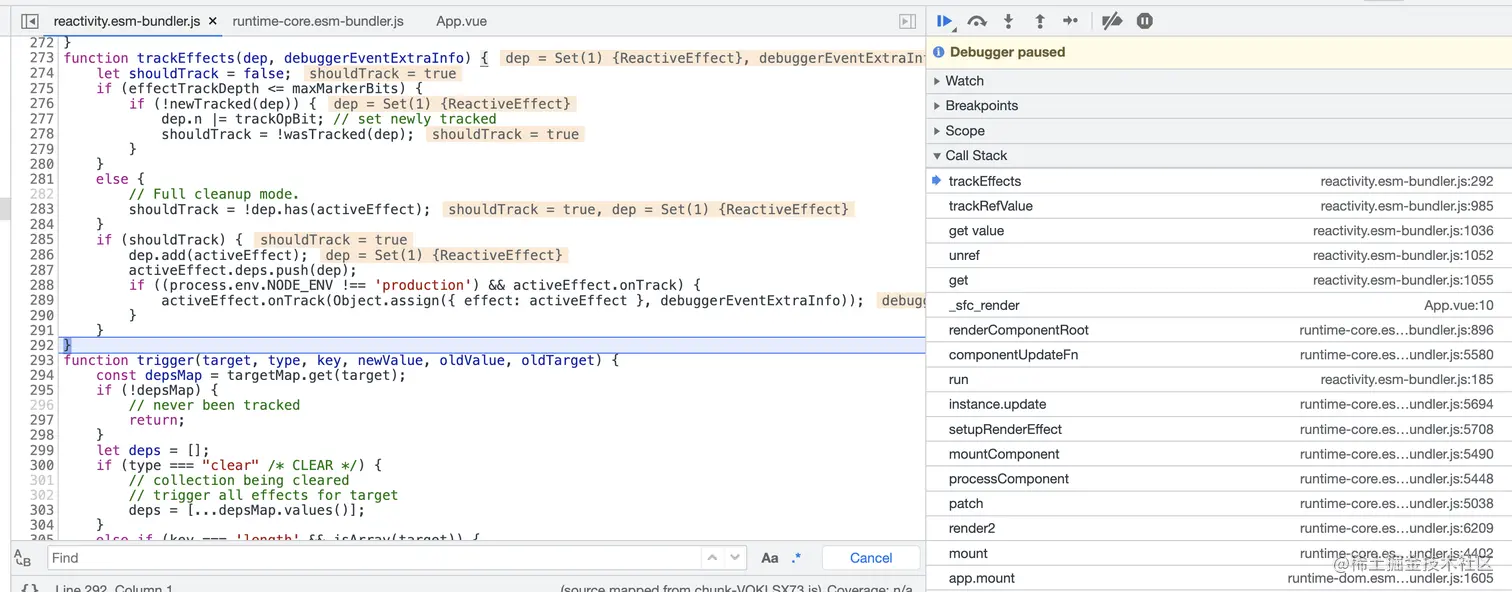1512x592 pixels.
Task: Click line number 293 at function trigger
Action: [41, 360]
